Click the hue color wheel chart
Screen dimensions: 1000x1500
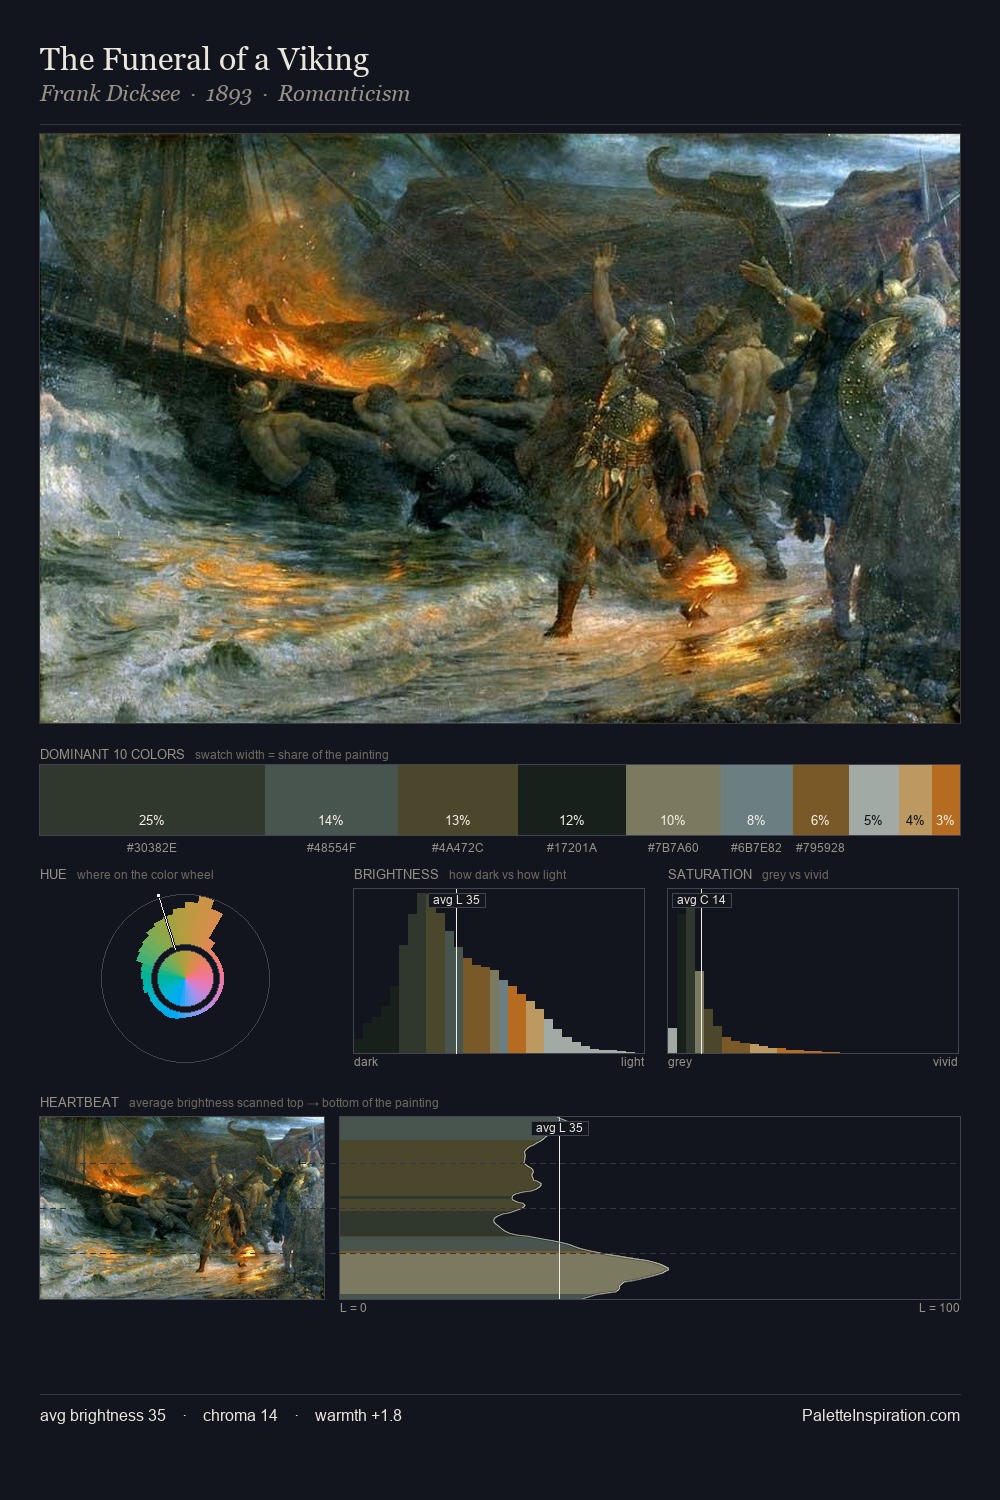coord(185,978)
